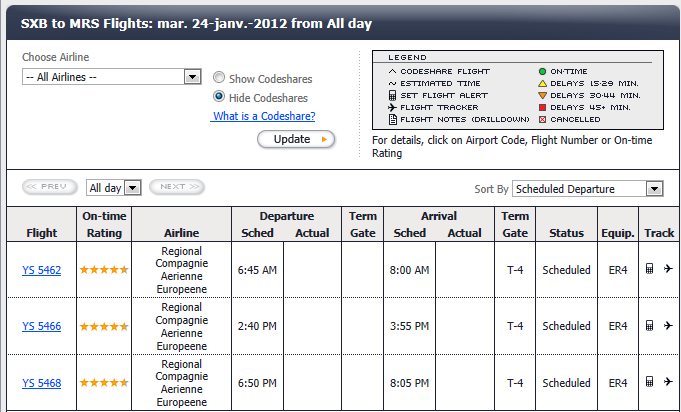Click ER4 equipment for YS 5466

[x=618, y=326]
